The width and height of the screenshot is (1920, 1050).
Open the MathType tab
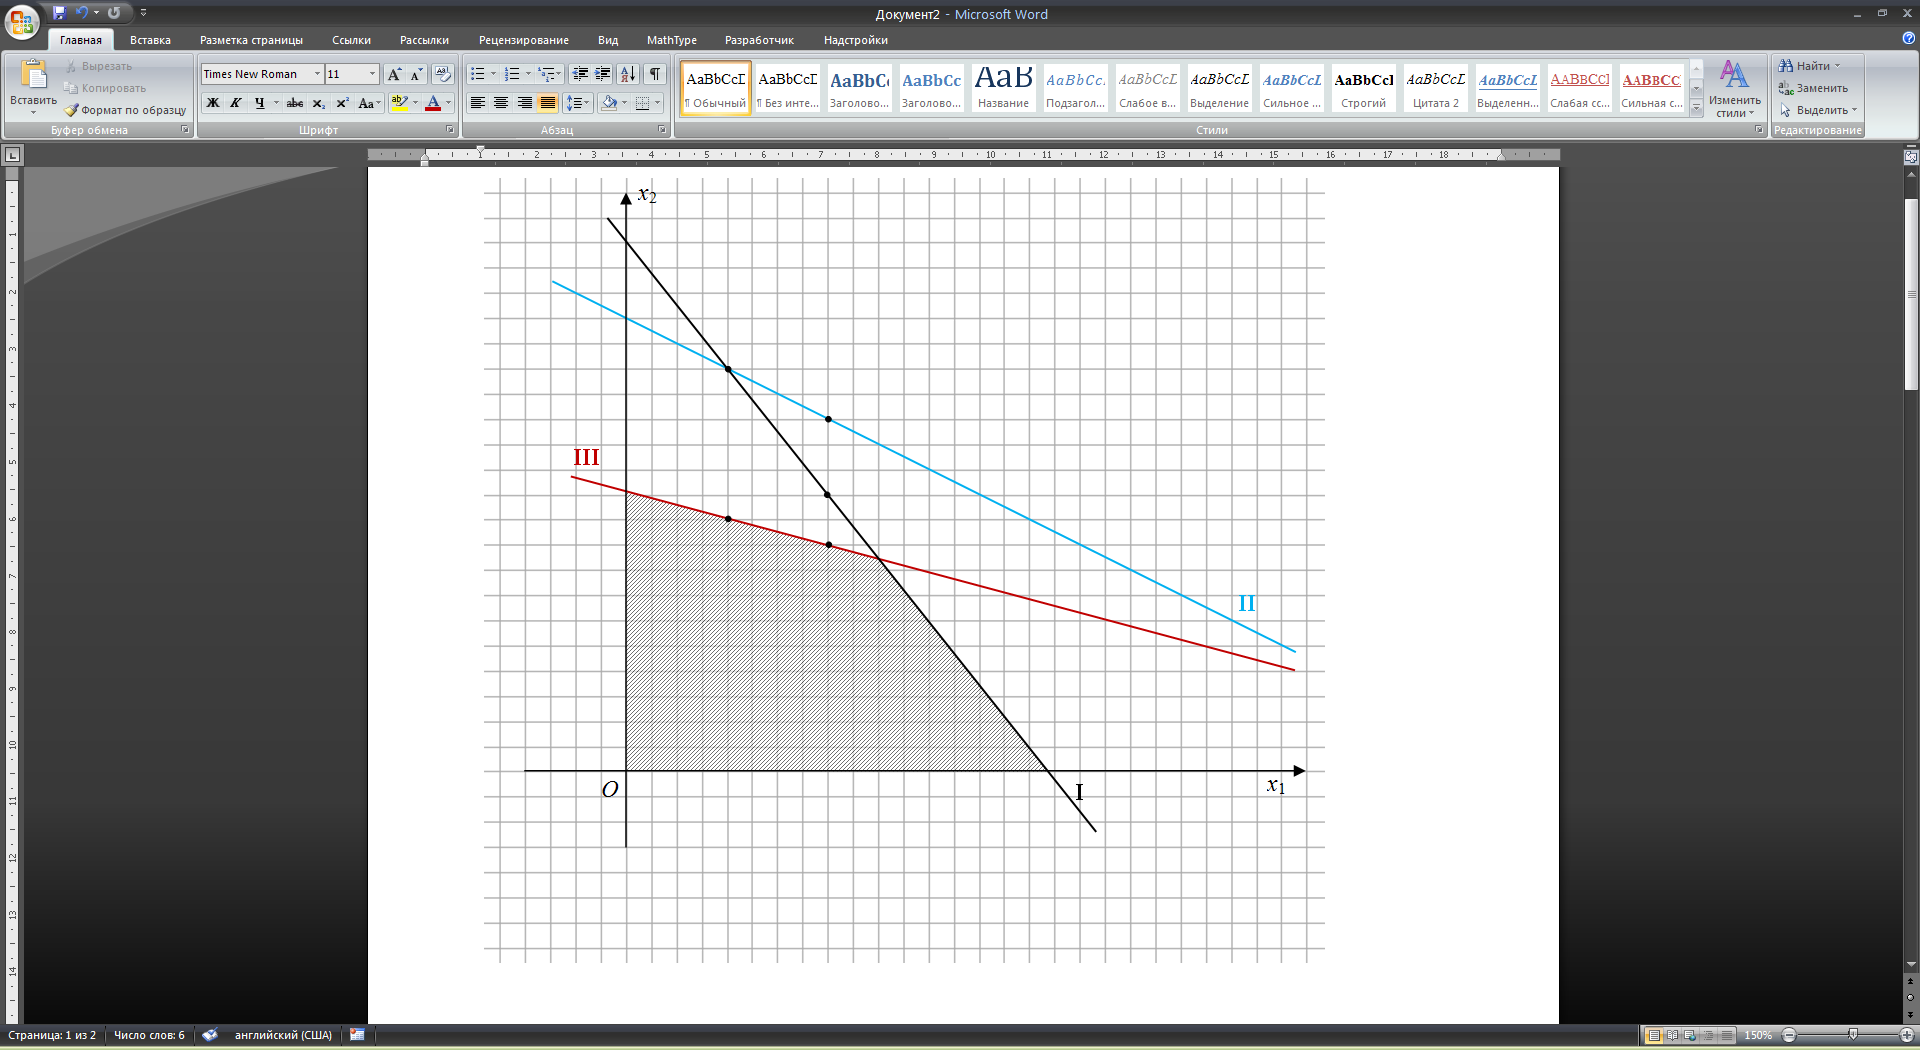click(671, 40)
